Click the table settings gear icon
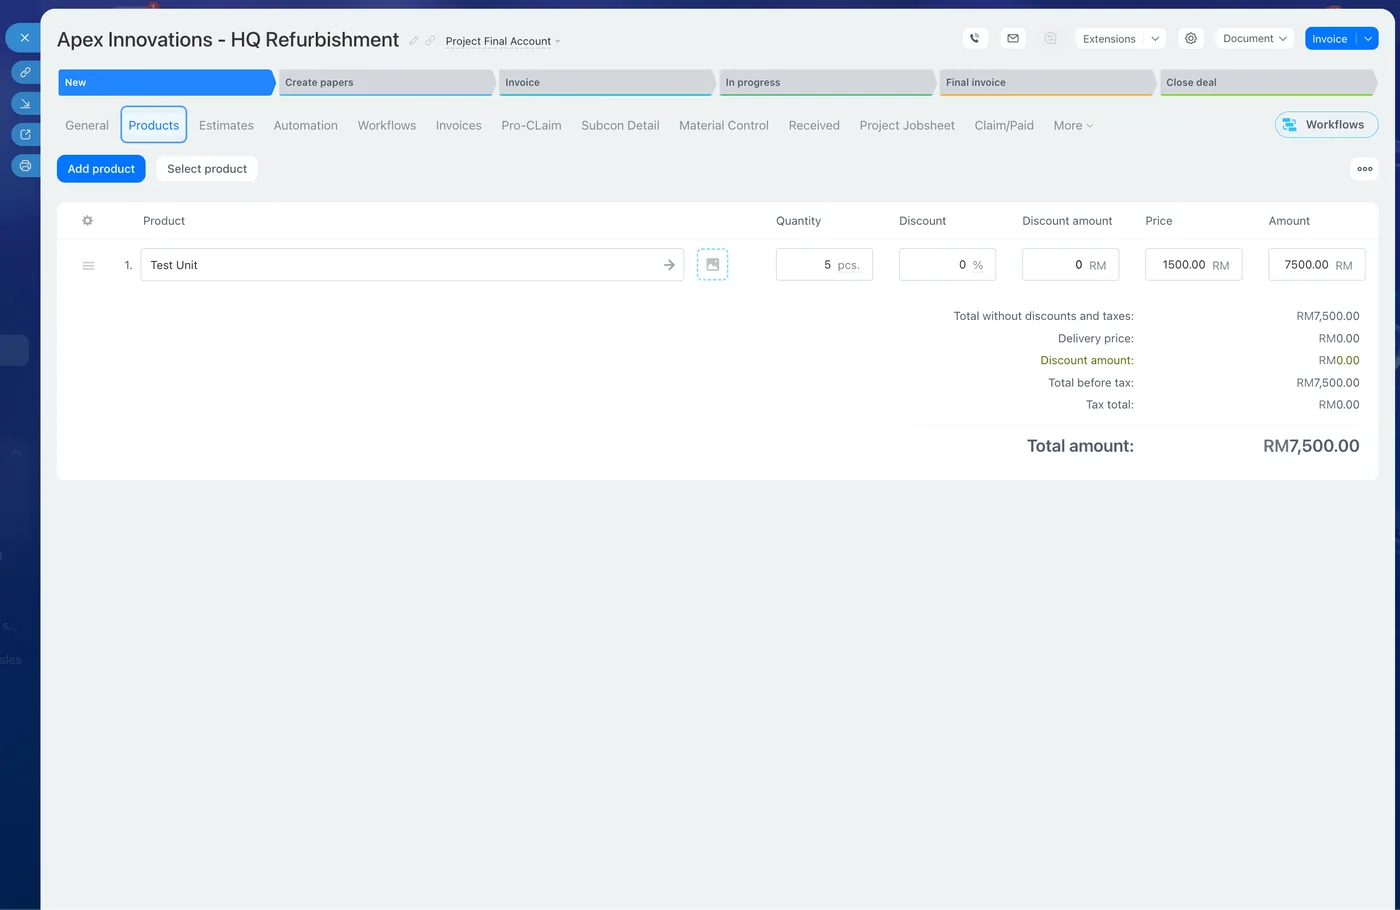The image size is (1400, 910). [88, 221]
